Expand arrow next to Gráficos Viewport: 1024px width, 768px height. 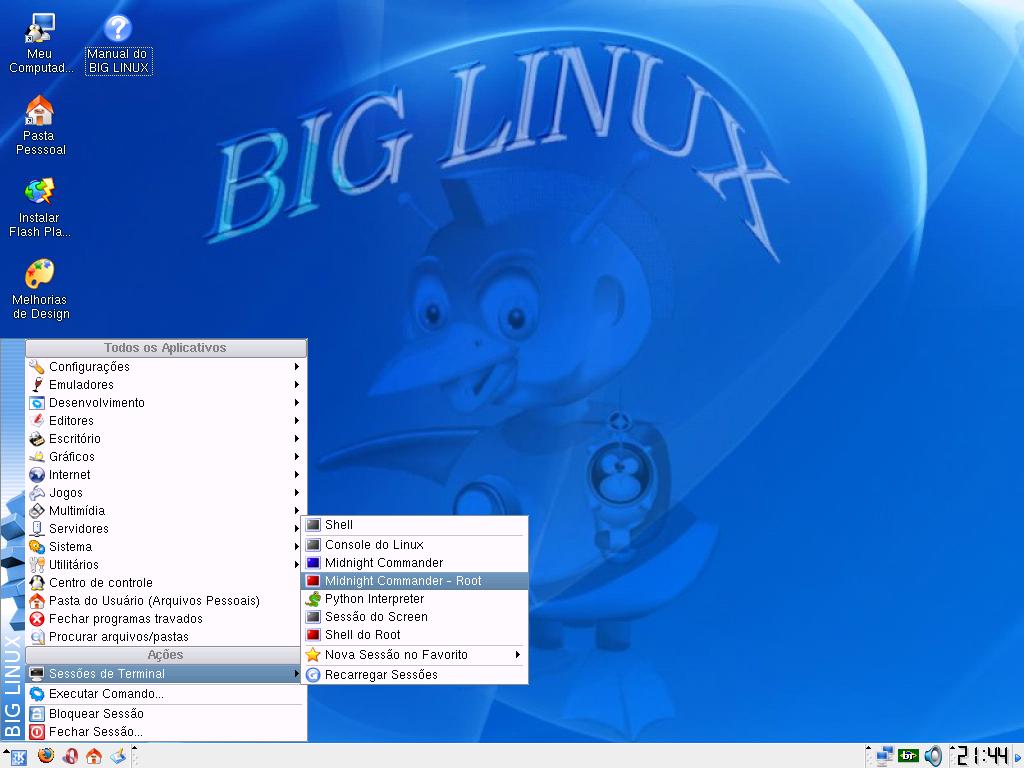(296, 456)
